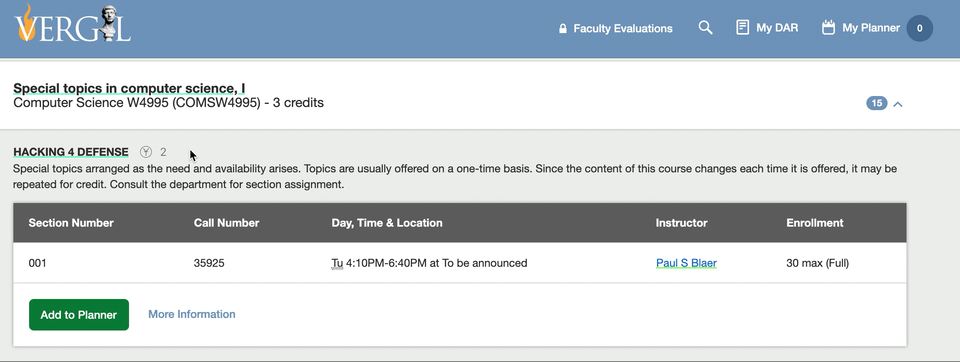
Task: Open search with the magnifying glass icon
Action: point(705,28)
